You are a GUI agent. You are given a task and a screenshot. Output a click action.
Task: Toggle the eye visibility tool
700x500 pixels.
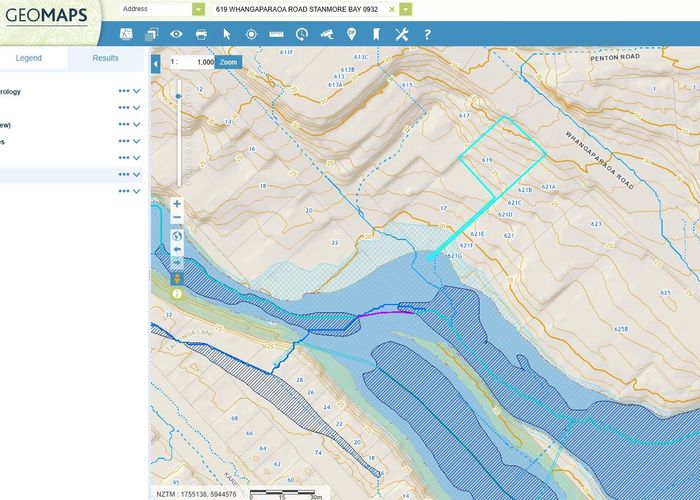click(x=176, y=34)
